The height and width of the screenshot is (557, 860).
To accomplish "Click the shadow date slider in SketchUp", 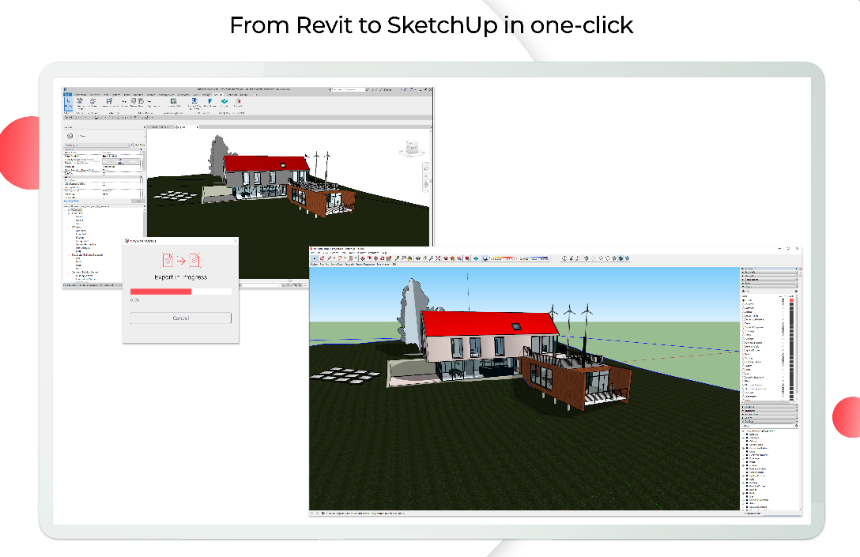I will 503,258.
